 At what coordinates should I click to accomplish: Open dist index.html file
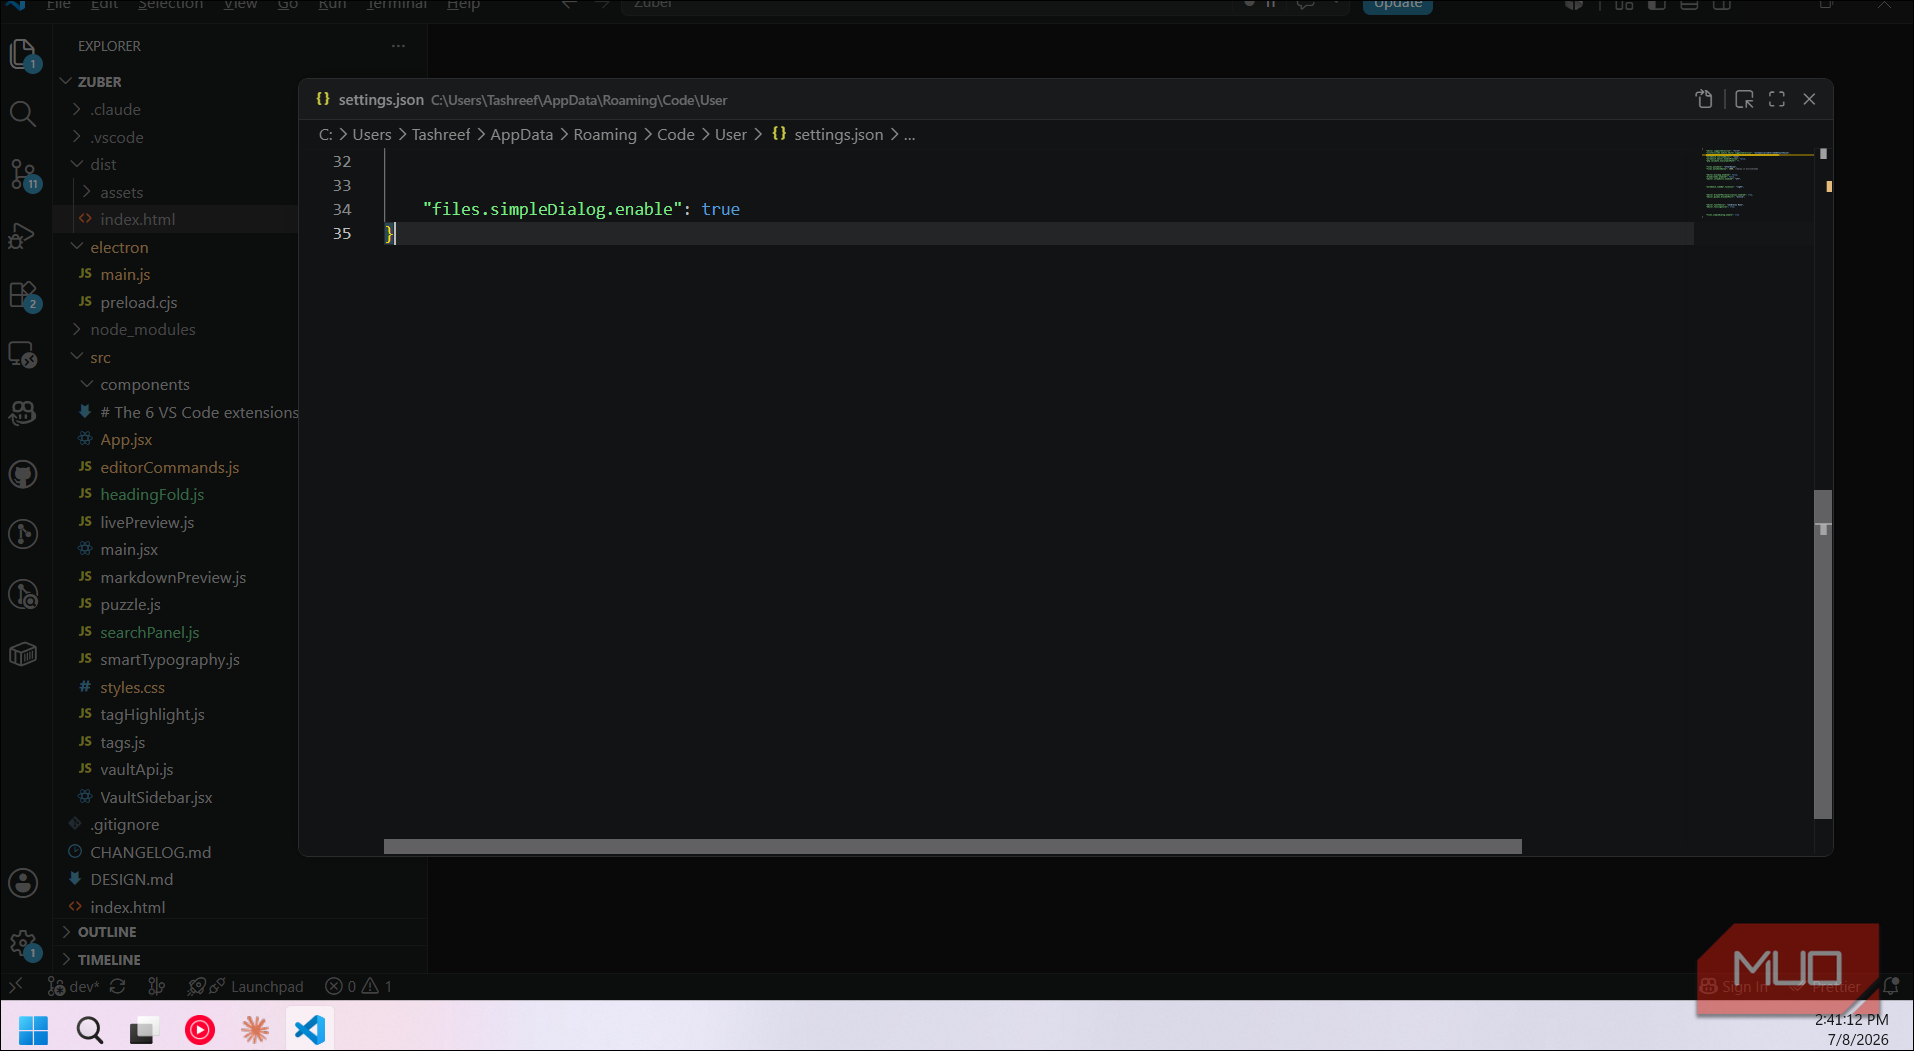pyautogui.click(x=137, y=219)
